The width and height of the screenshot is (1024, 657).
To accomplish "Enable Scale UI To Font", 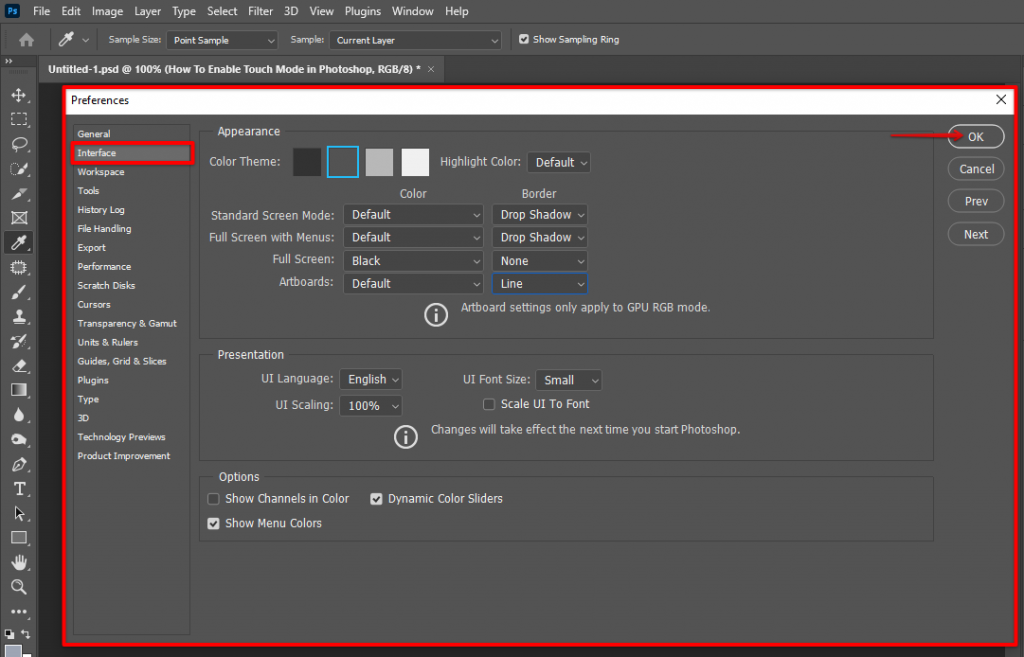I will (489, 404).
